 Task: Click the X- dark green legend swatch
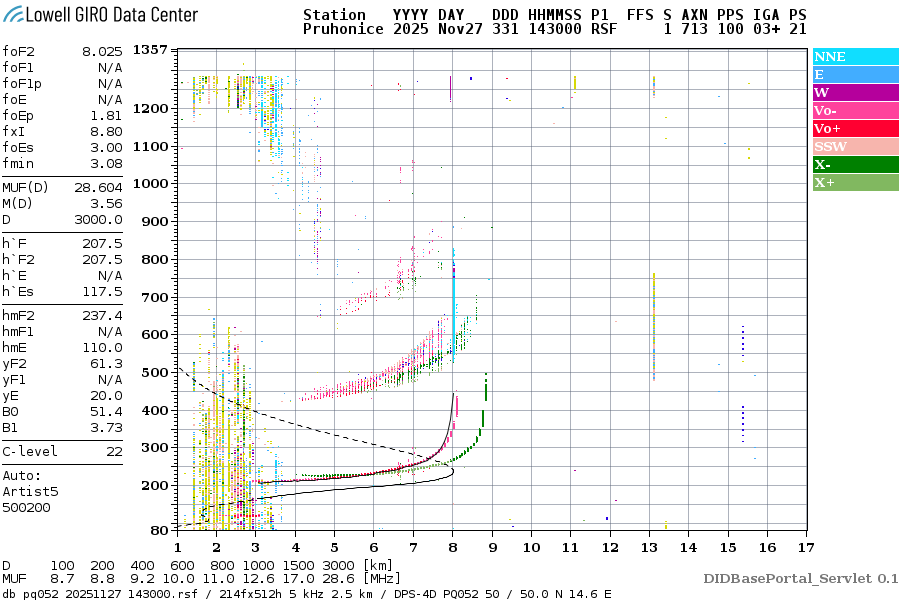[x=855, y=165]
